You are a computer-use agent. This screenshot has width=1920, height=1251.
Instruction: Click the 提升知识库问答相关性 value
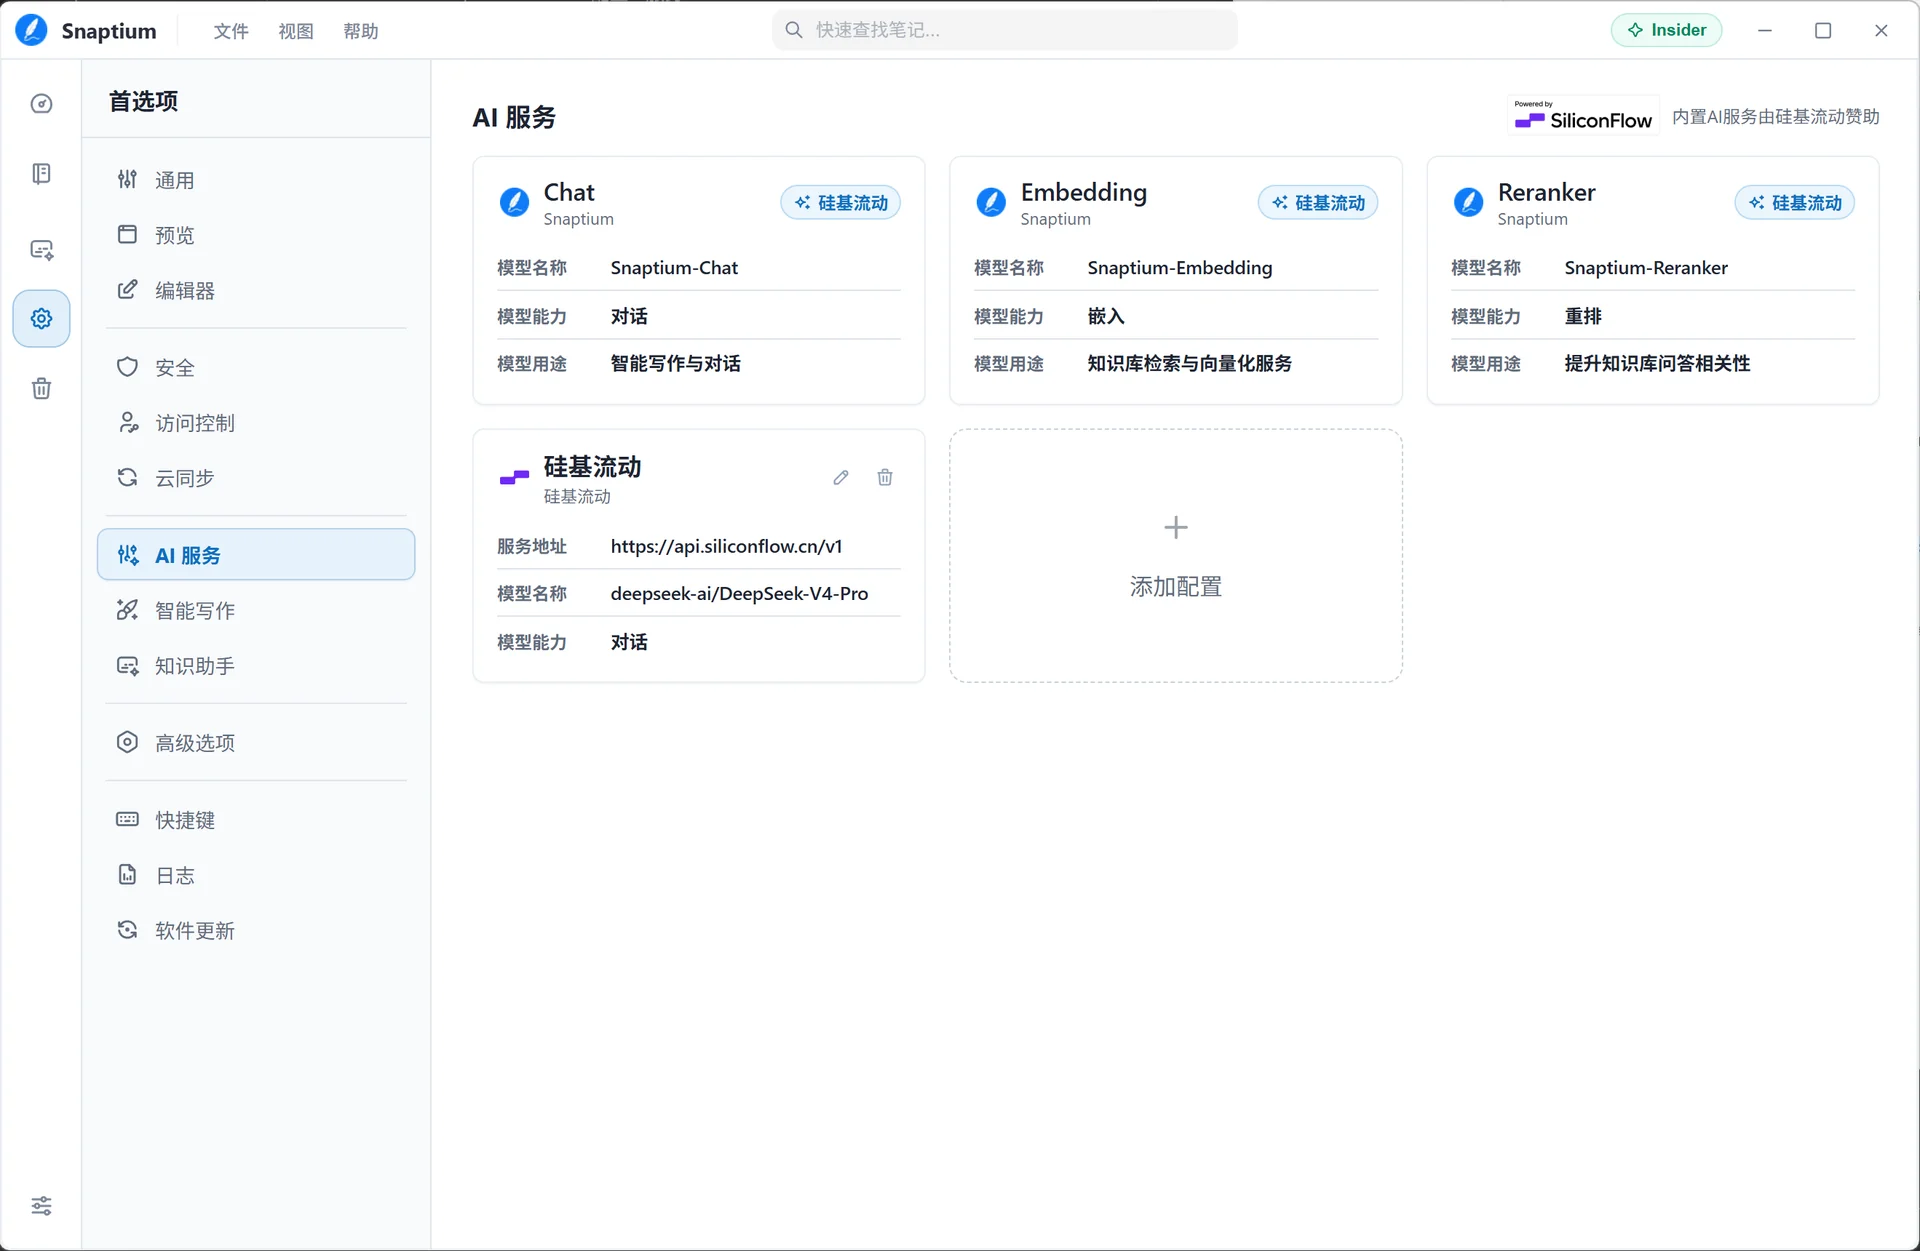point(1657,364)
